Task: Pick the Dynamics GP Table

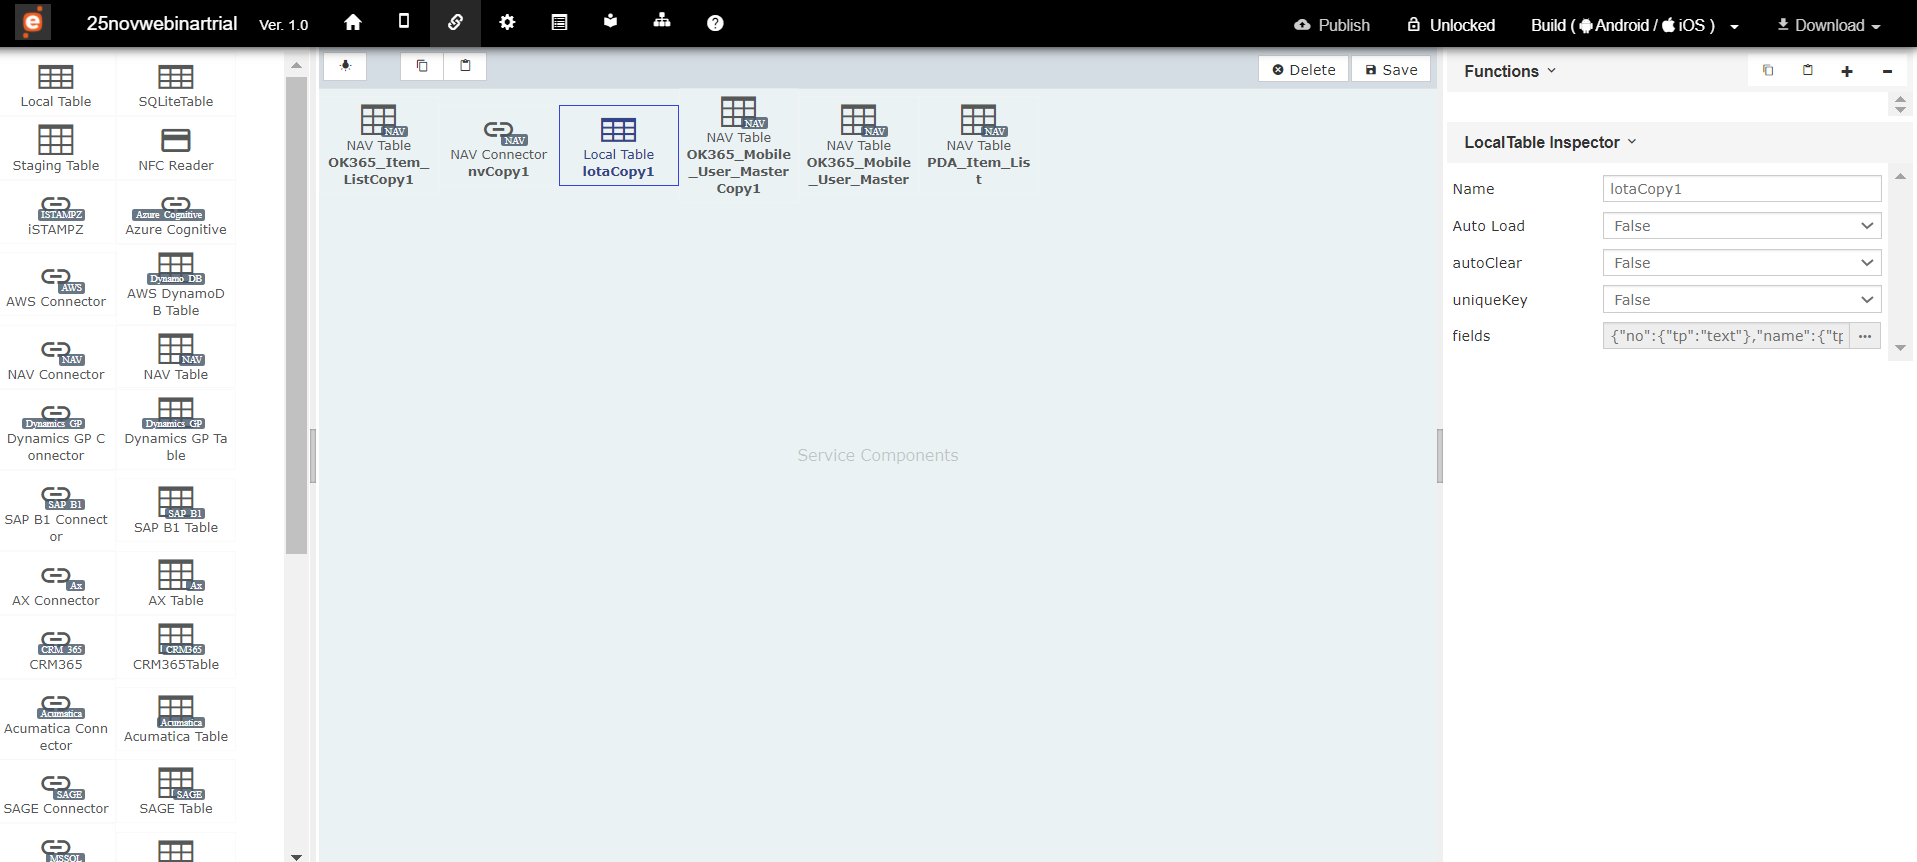Action: (176, 430)
